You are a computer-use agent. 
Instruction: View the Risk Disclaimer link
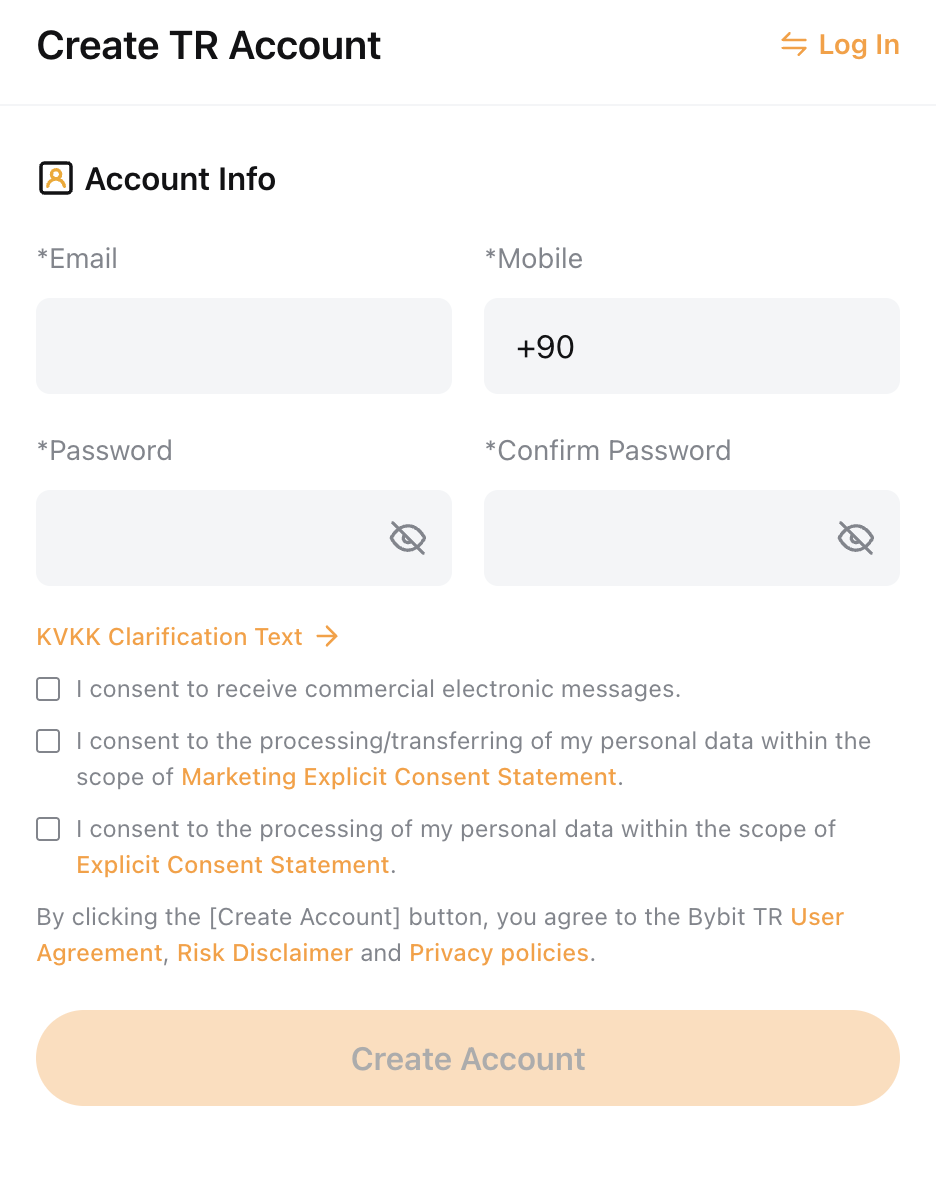click(265, 952)
